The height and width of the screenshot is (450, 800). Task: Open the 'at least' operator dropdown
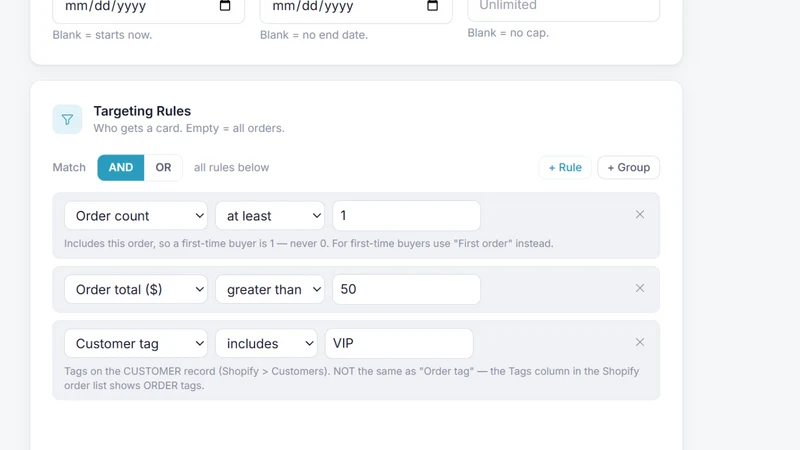click(x=270, y=216)
